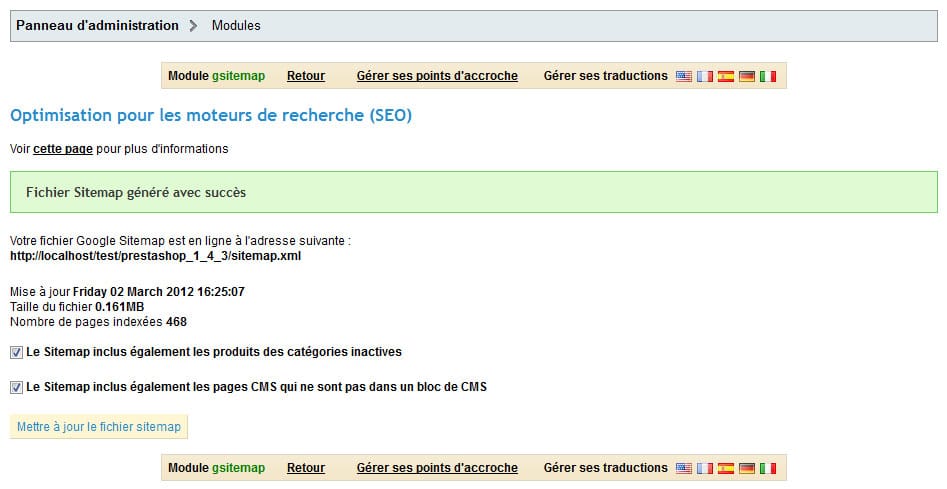Click the French flag in bottom module bar
947x489 pixels.
[705, 468]
